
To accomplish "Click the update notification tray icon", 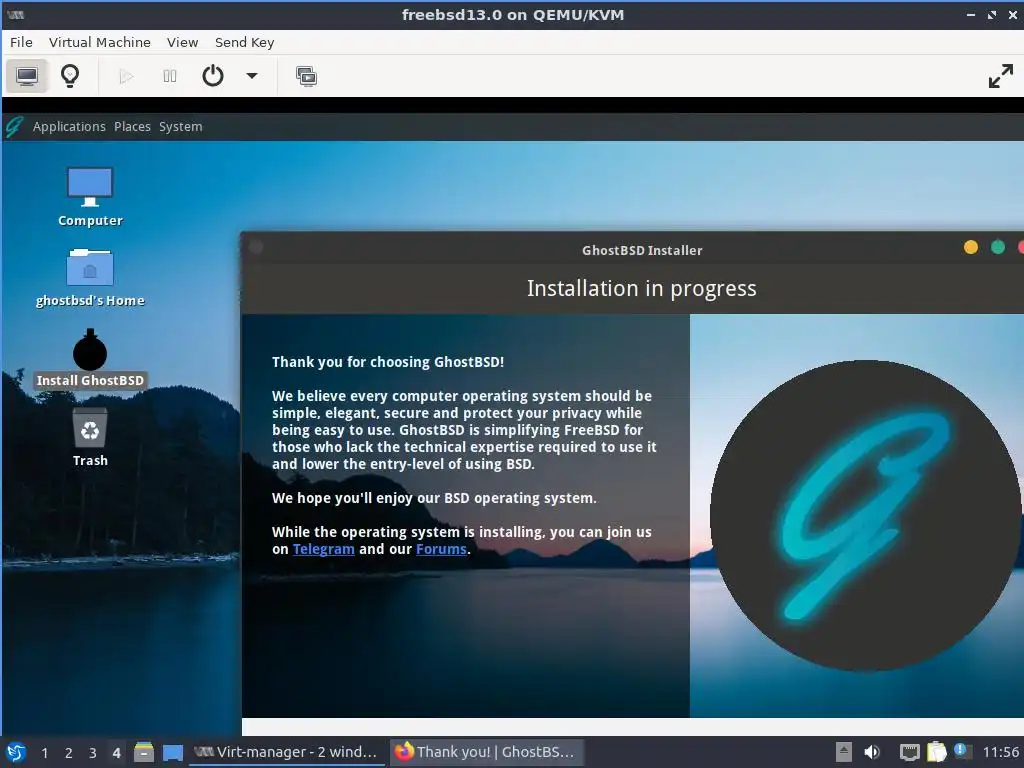I will point(962,751).
